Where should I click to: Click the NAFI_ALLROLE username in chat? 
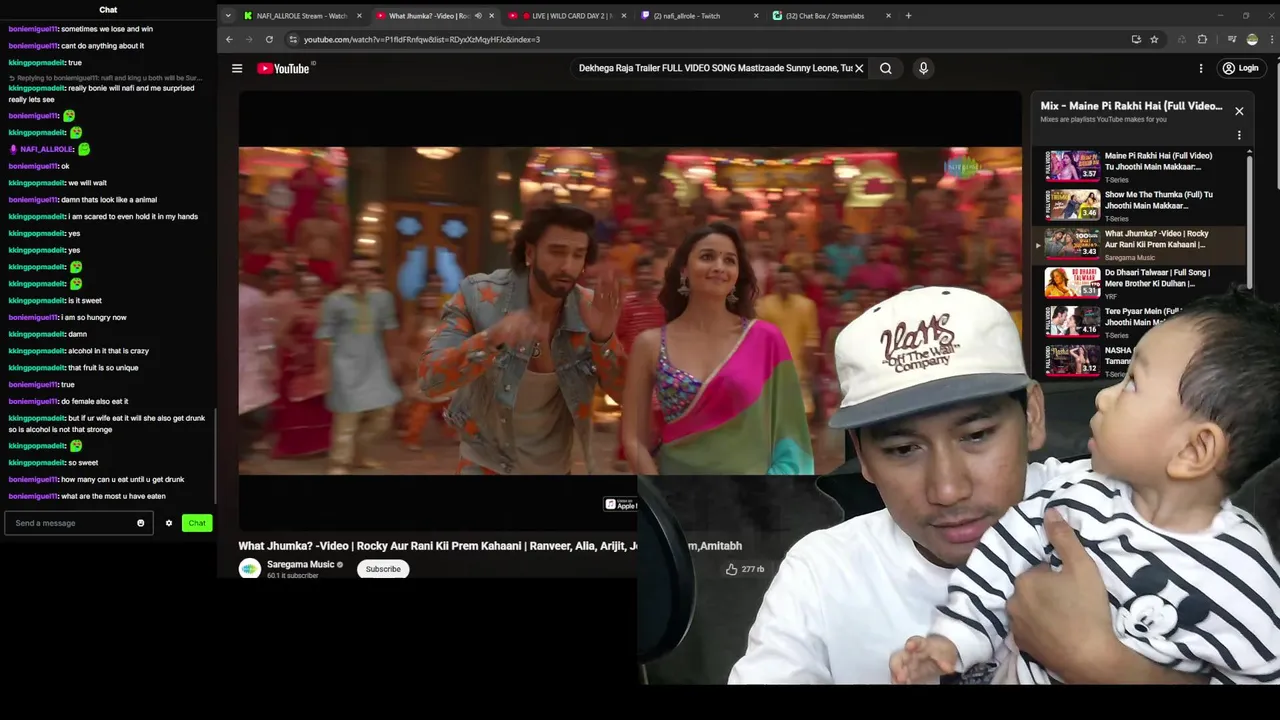[47, 149]
